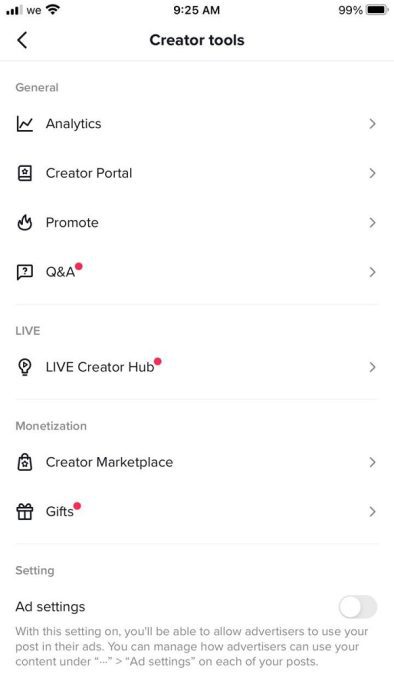The image size is (394, 700).
Task: Expand Gifts using its right chevron
Action: pos(373,512)
